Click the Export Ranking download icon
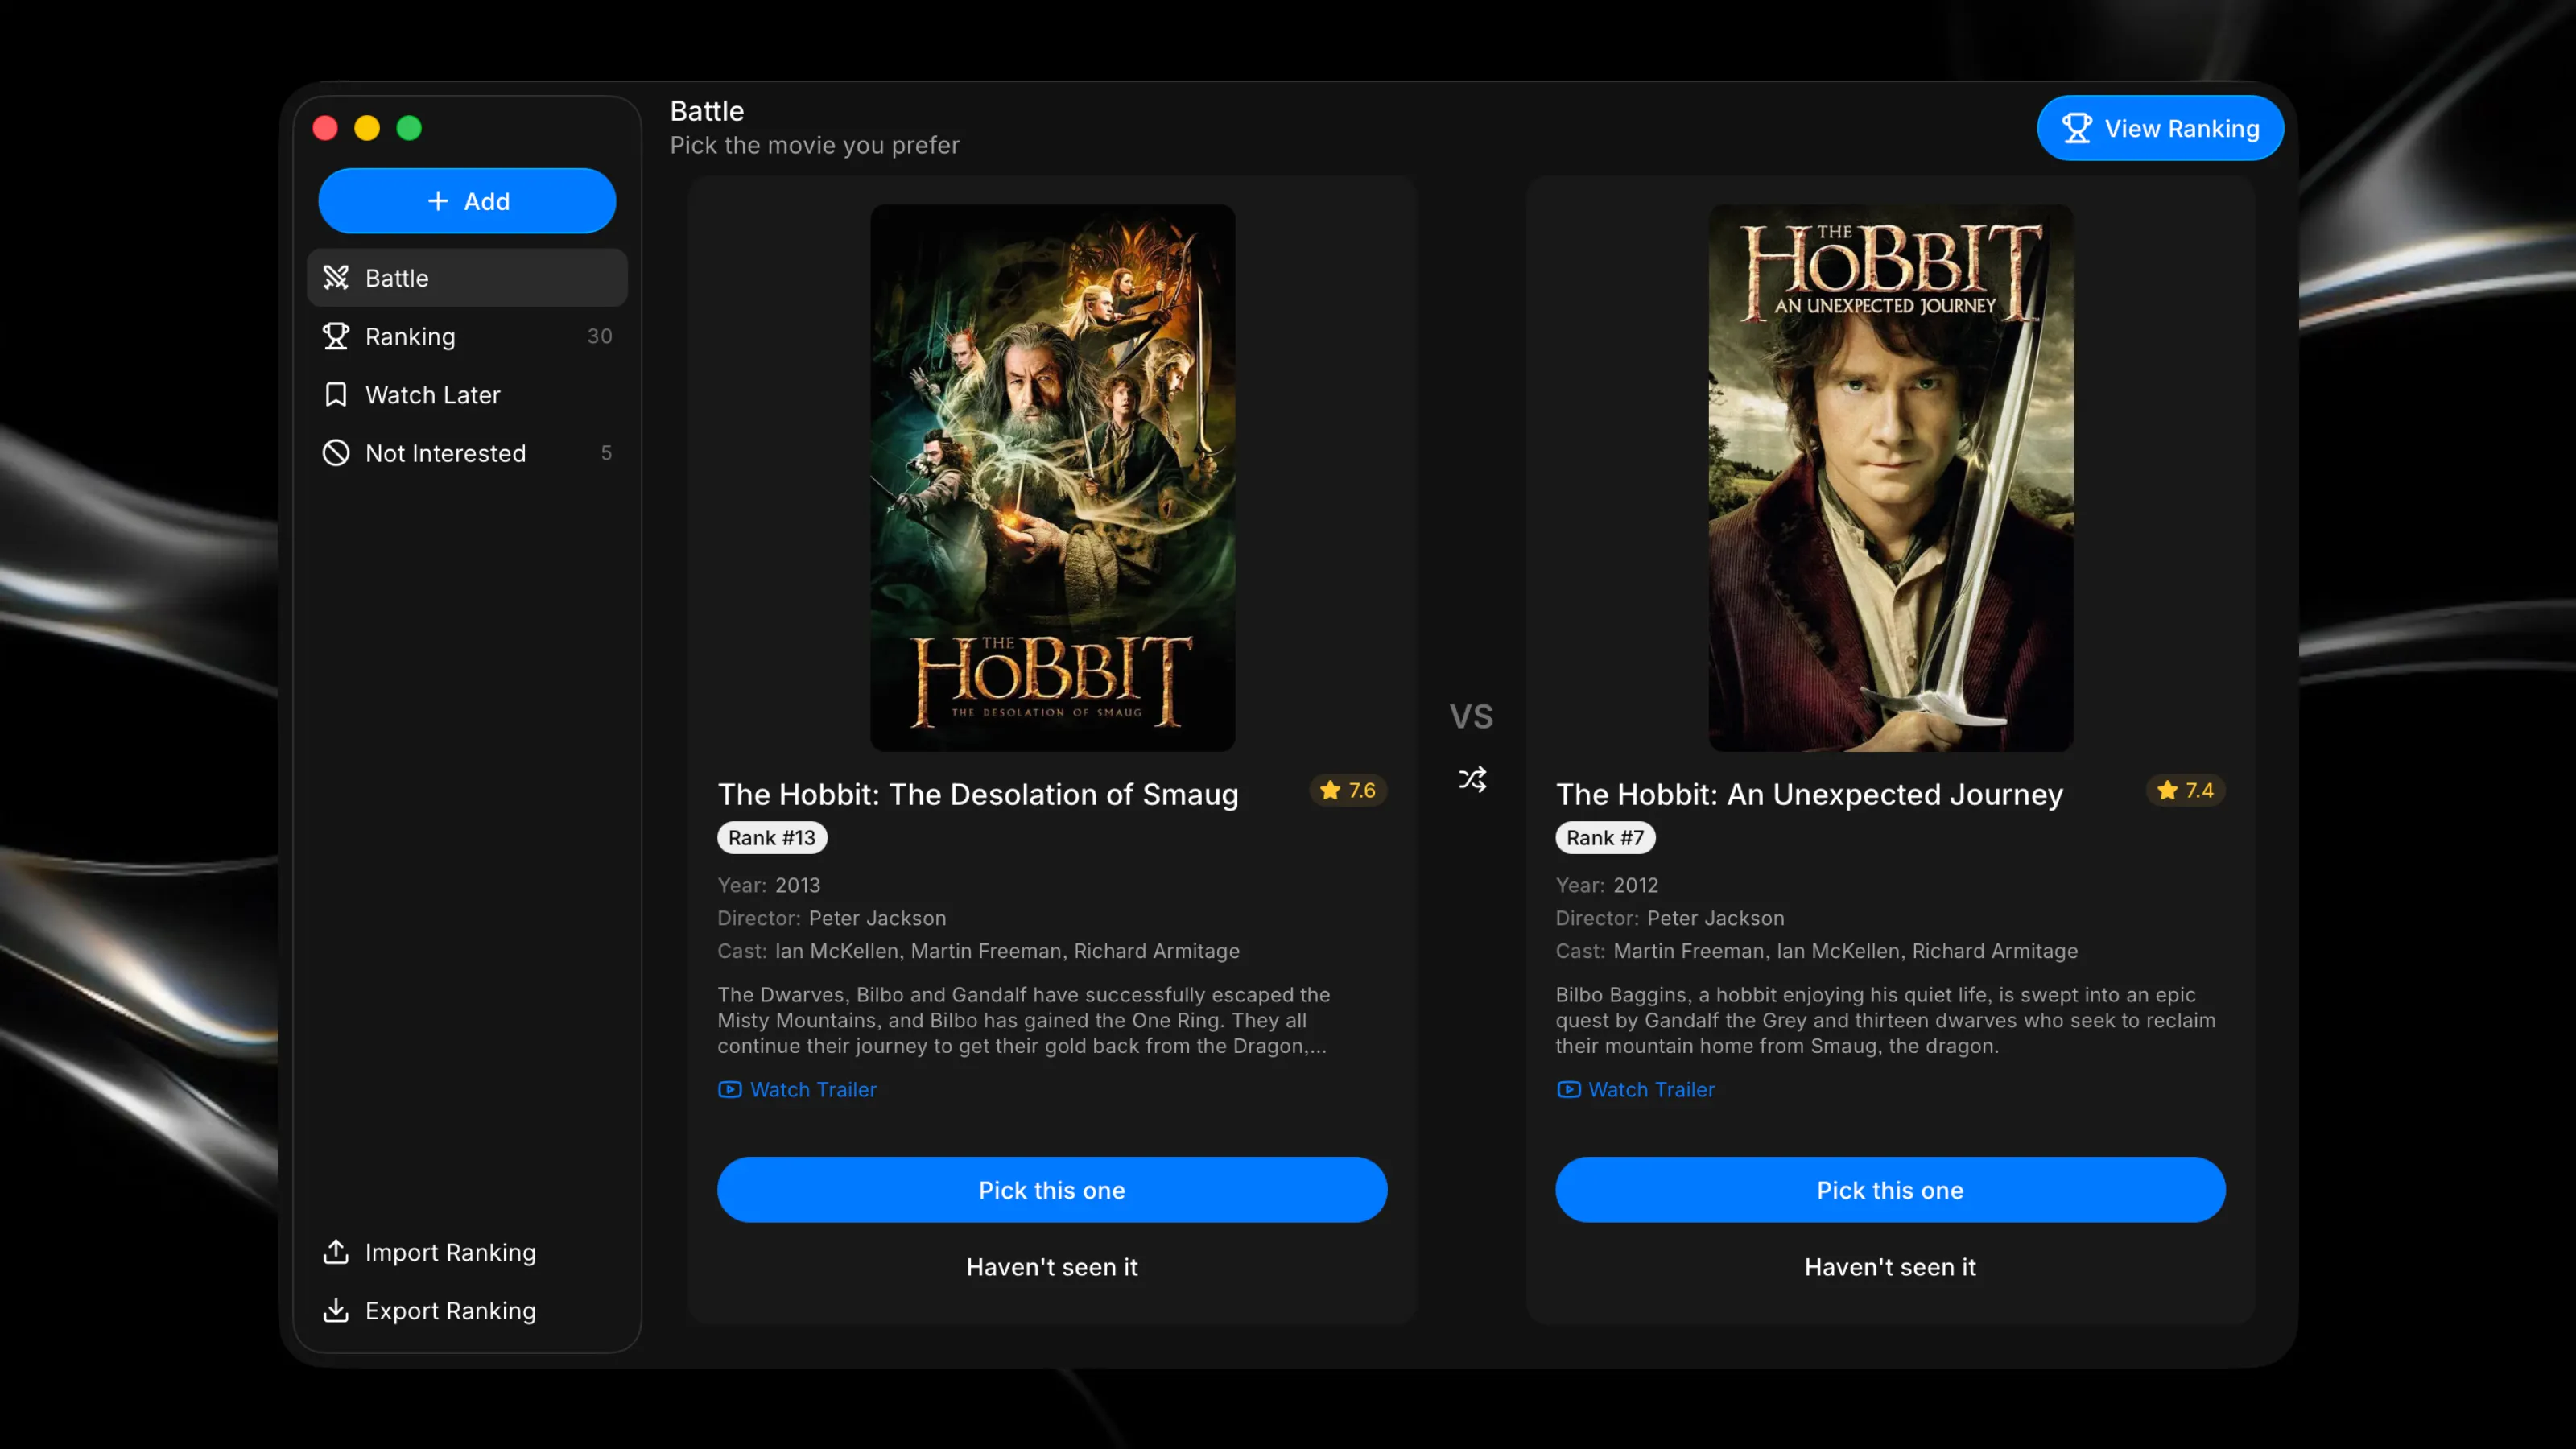 pyautogui.click(x=336, y=1310)
